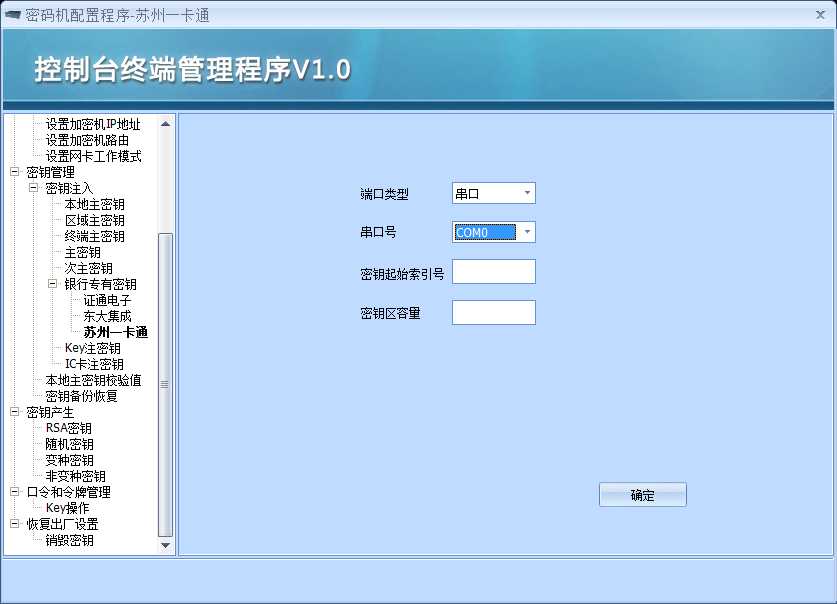837x604 pixels.
Task: Select 设置网卡工作模式 in the tree
Action: 93,156
